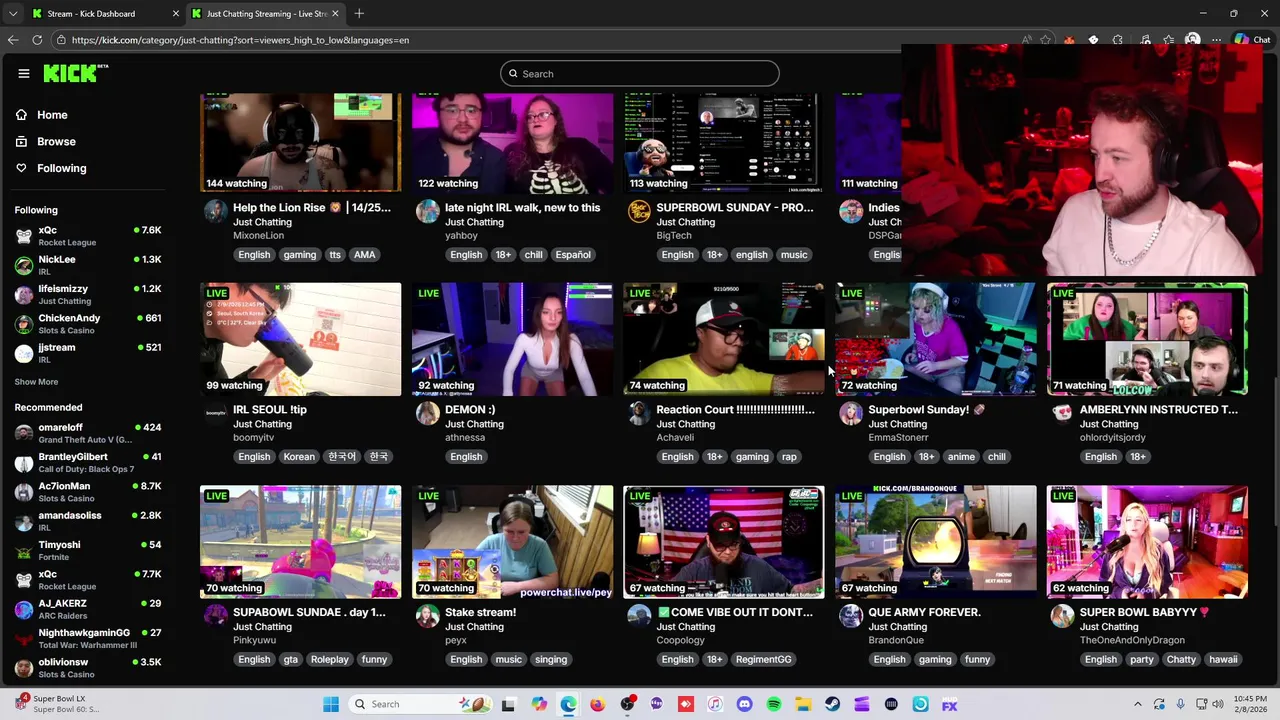The height and width of the screenshot is (720, 1280).
Task: Click peyx channel name link
Action: pos(455,640)
